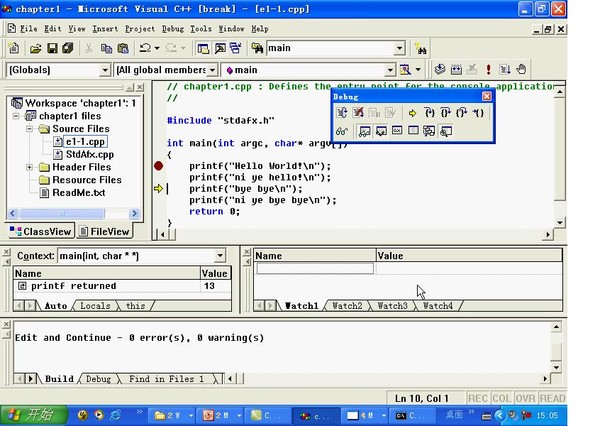This screenshot has width=600, height=426.
Task: Save the file with the floppy icon
Action: [x=52, y=48]
